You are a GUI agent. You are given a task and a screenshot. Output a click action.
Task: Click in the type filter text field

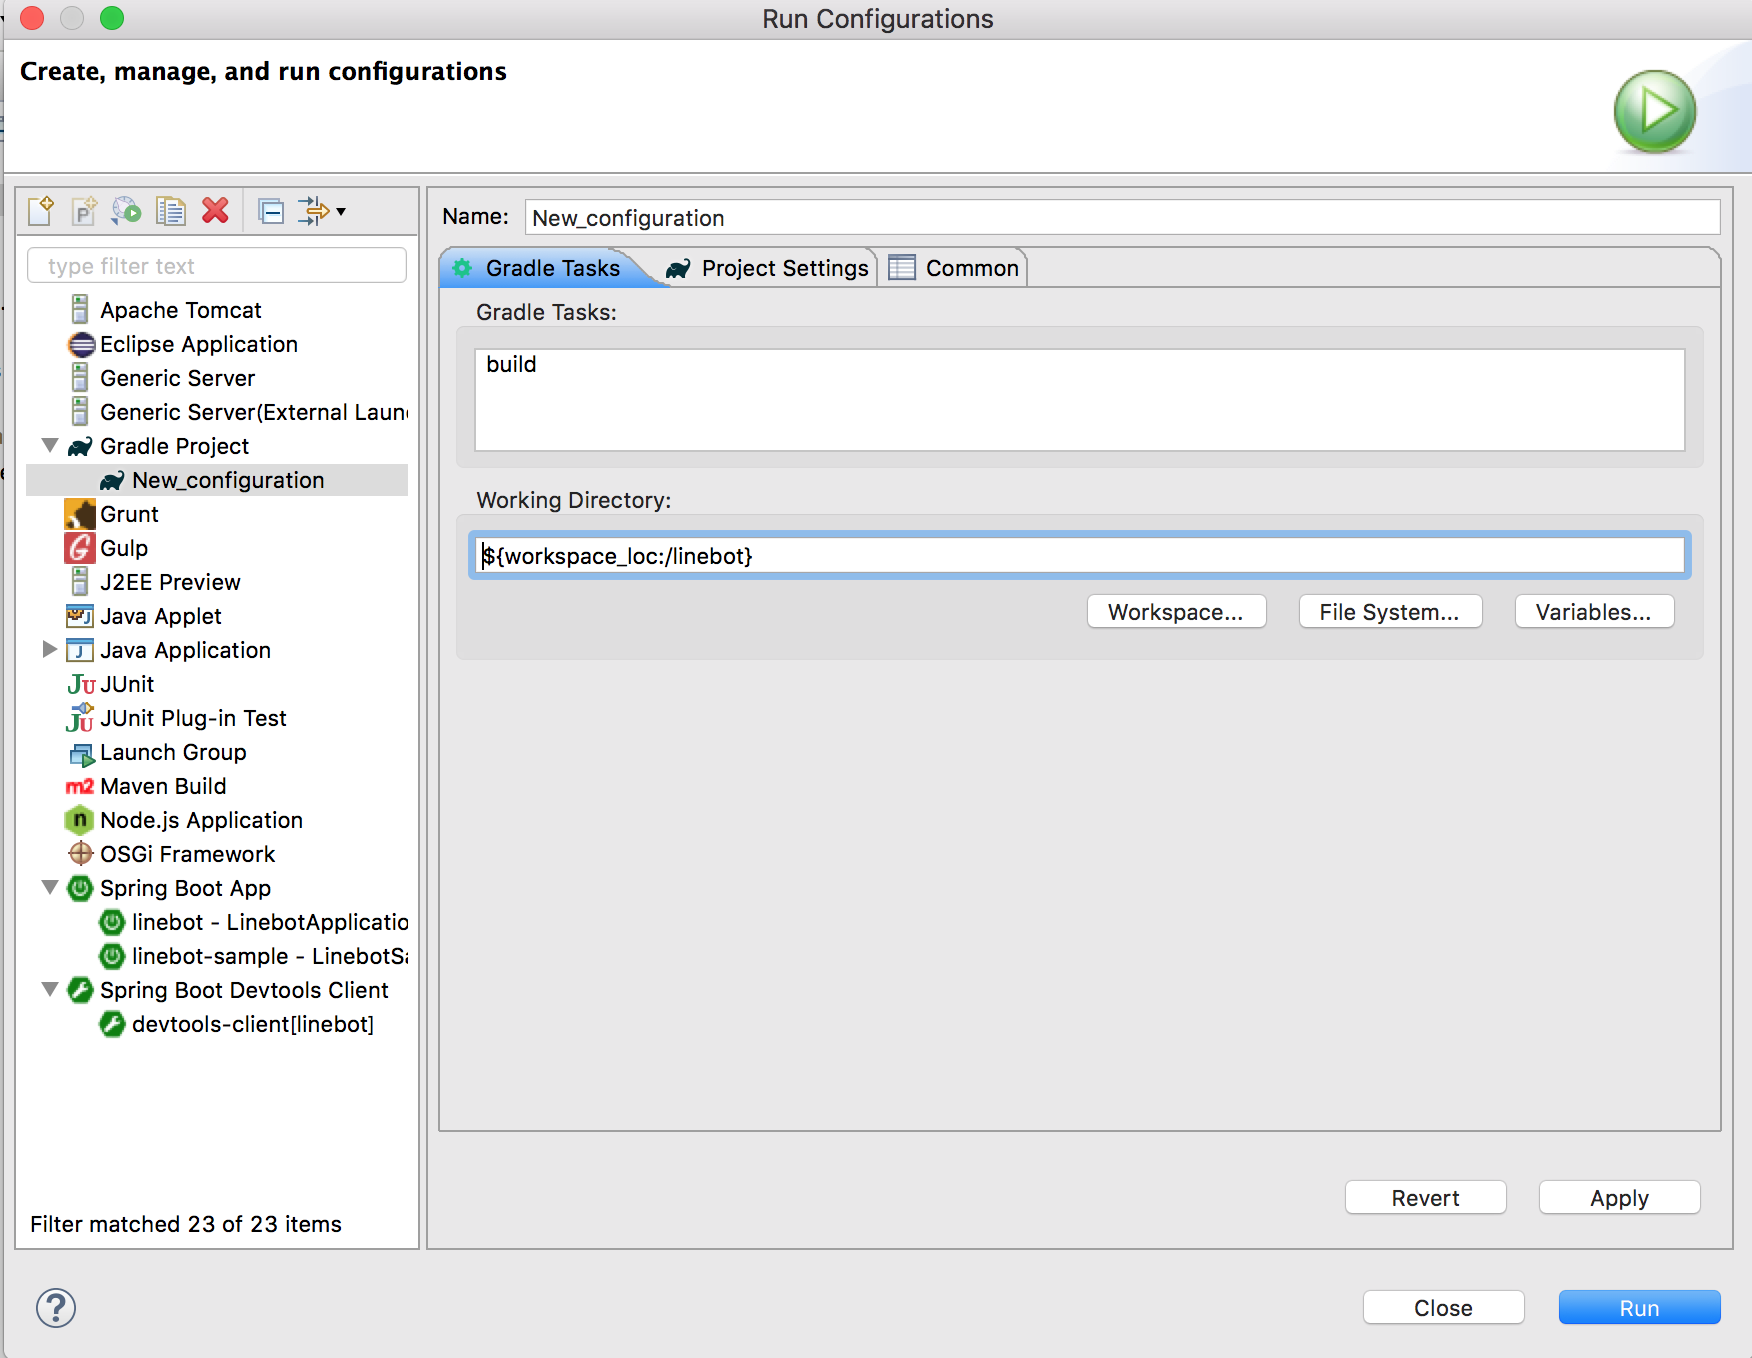(217, 266)
